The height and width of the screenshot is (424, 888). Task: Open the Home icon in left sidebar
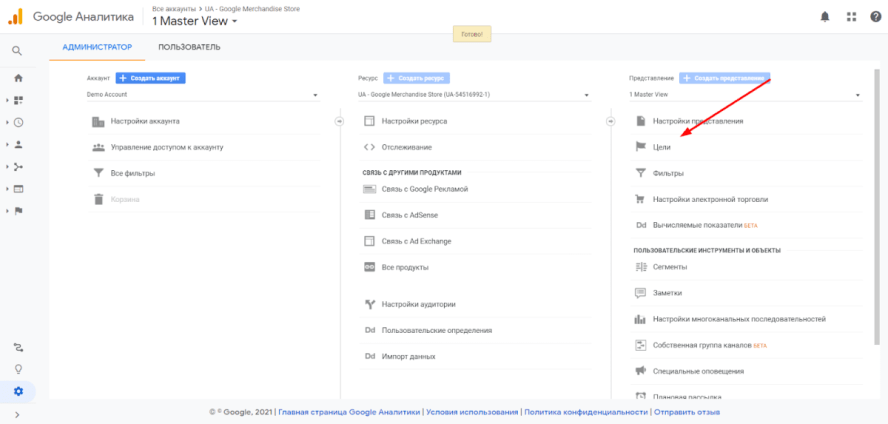point(18,78)
